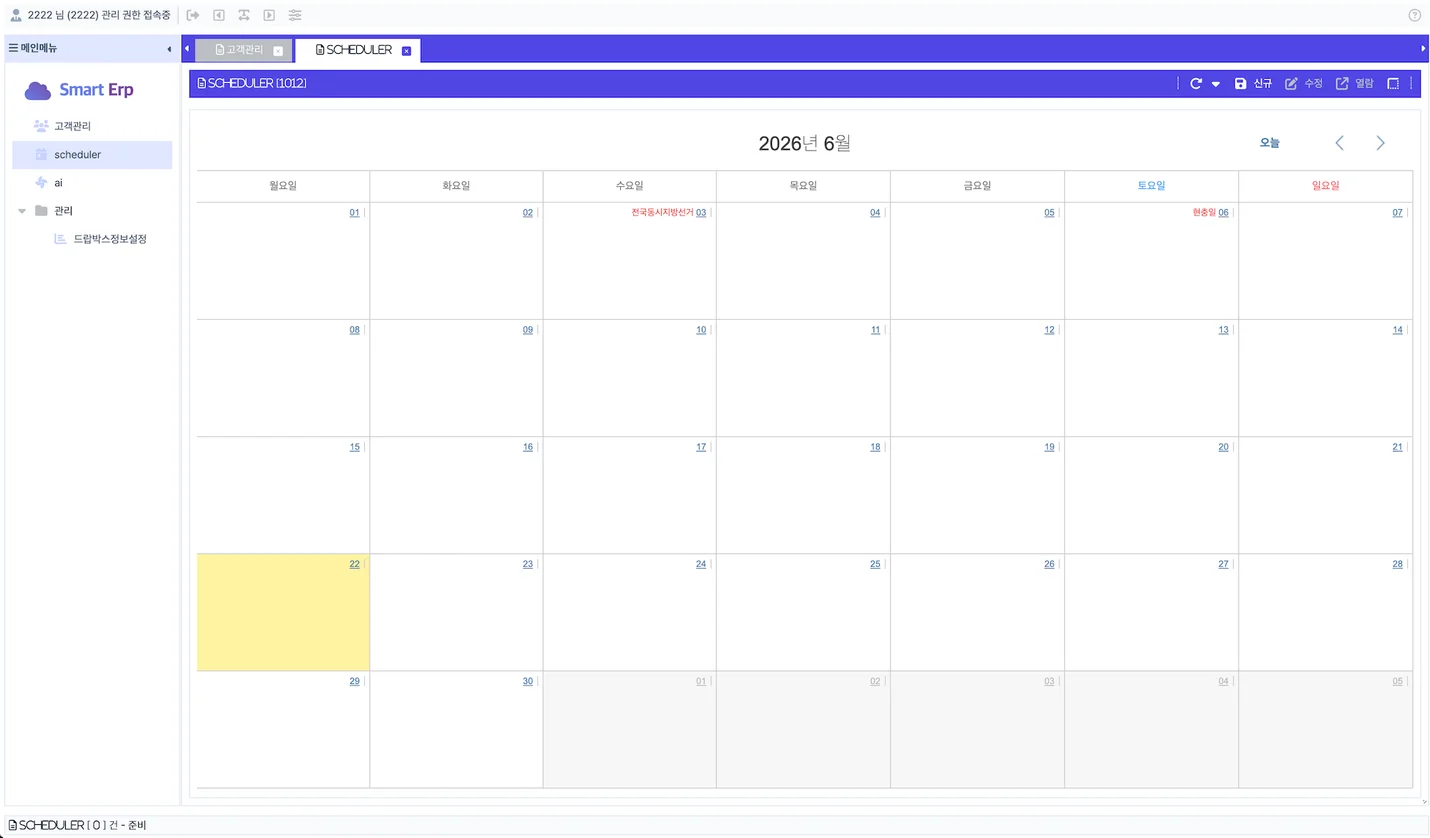The image size is (1430, 838).
Task: Open 열람 external view icon
Action: [x=1342, y=84]
